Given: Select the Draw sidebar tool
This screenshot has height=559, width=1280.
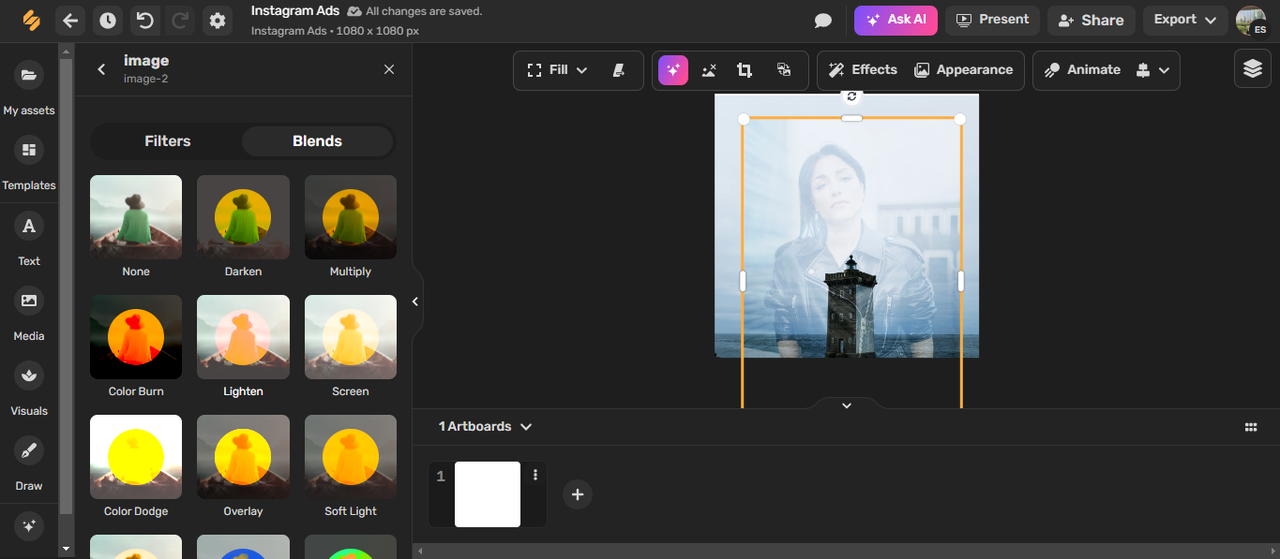Looking at the screenshot, I should point(29,451).
